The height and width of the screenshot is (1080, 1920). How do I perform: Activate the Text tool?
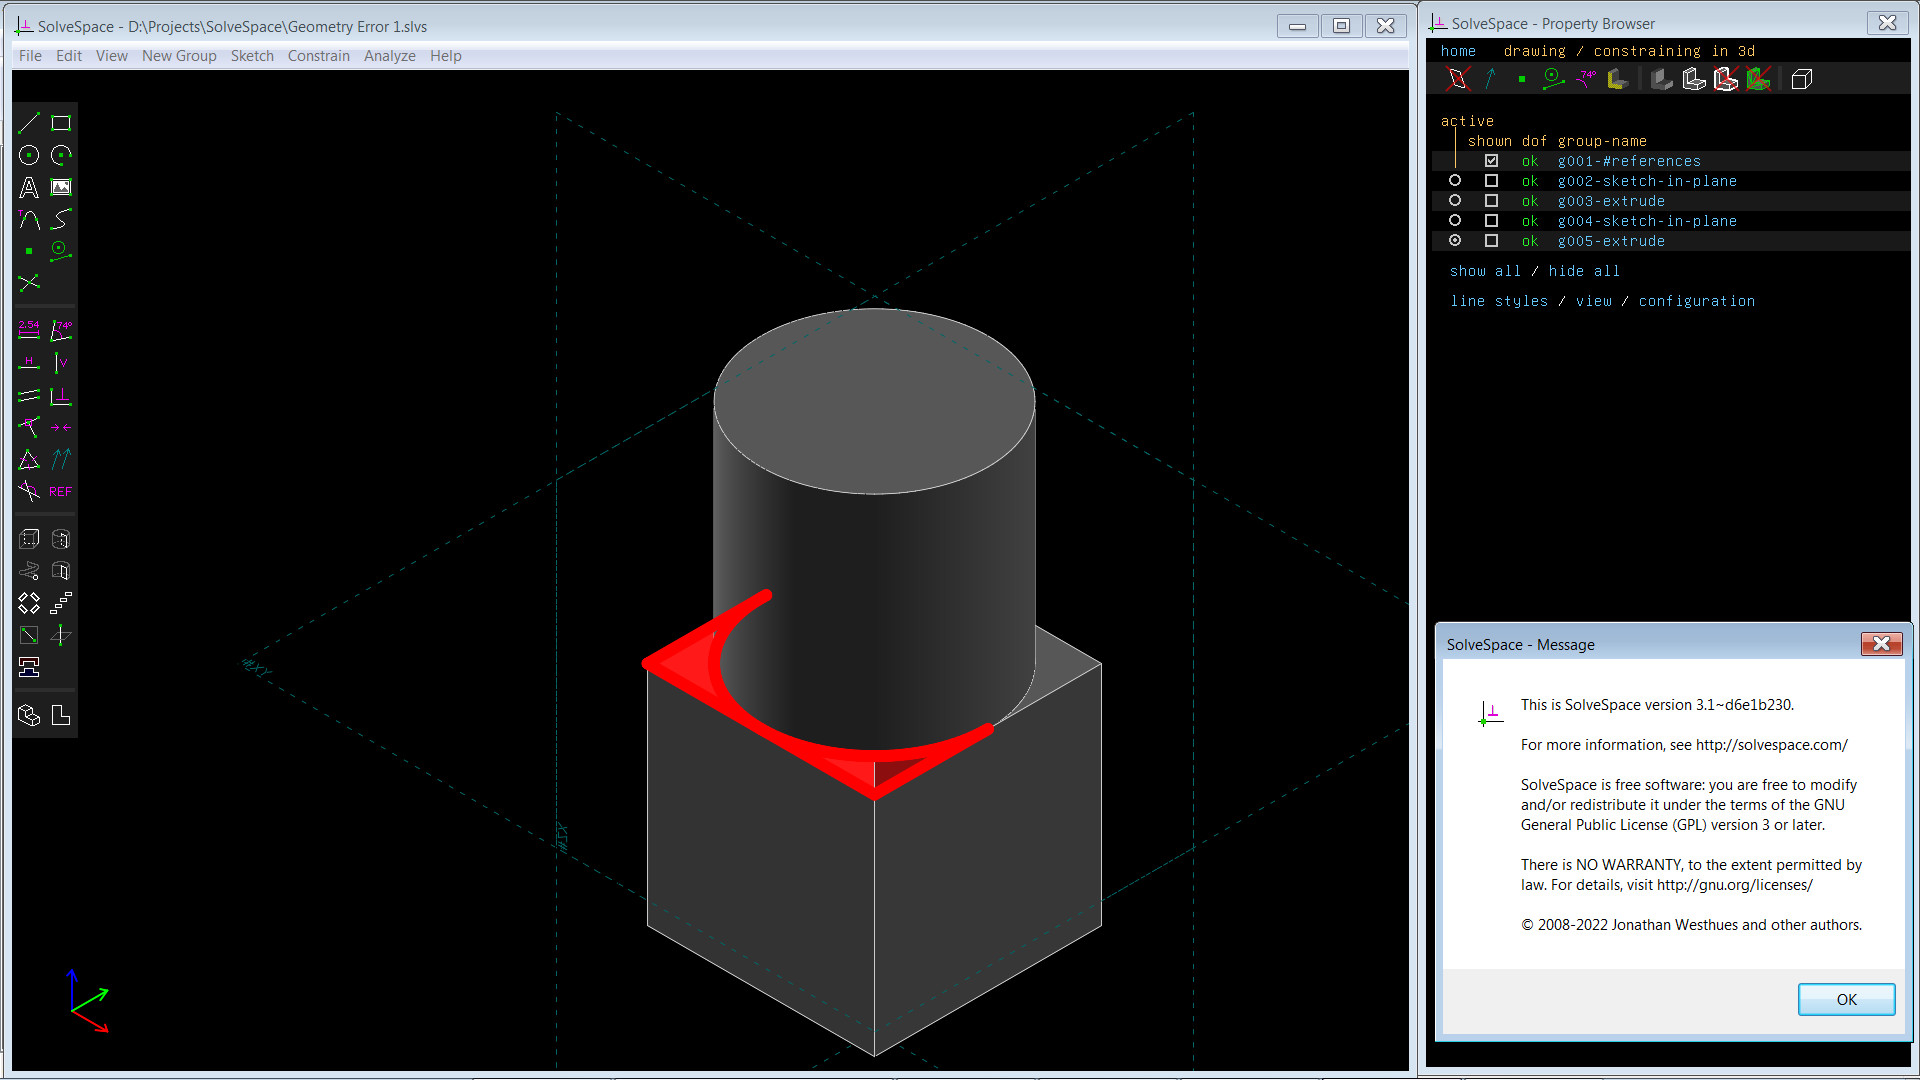tap(28, 186)
